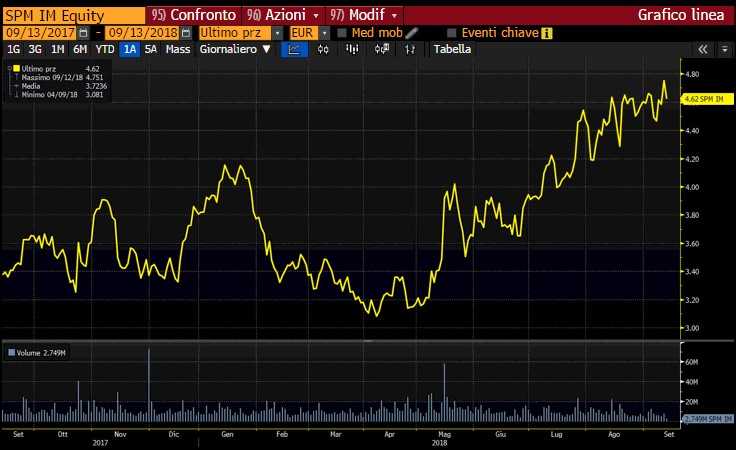Image resolution: width=736 pixels, height=450 pixels.
Task: Select the Mass time range
Action: (x=178, y=49)
